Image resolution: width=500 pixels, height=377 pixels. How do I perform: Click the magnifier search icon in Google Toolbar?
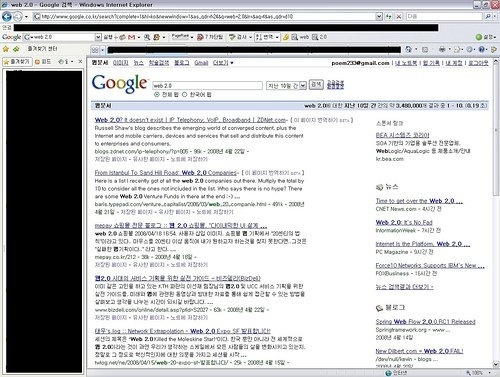[147, 37]
